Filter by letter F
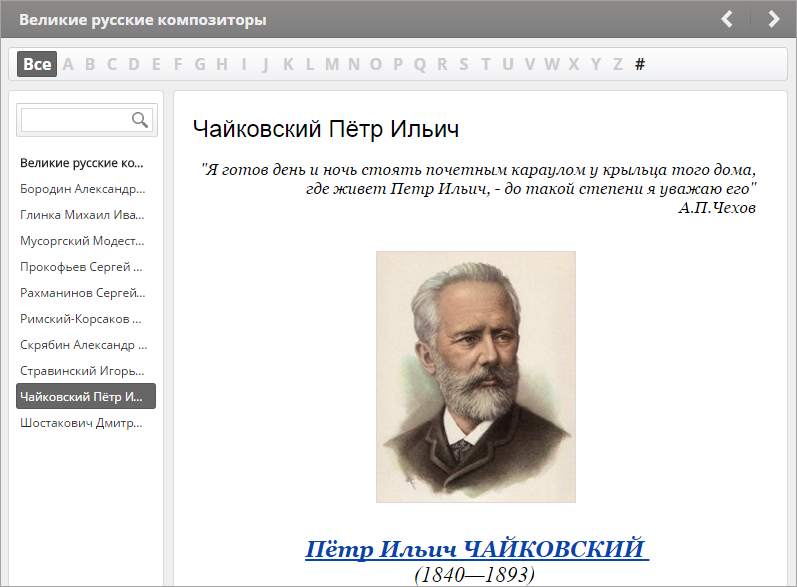The height and width of the screenshot is (587, 797). point(178,64)
